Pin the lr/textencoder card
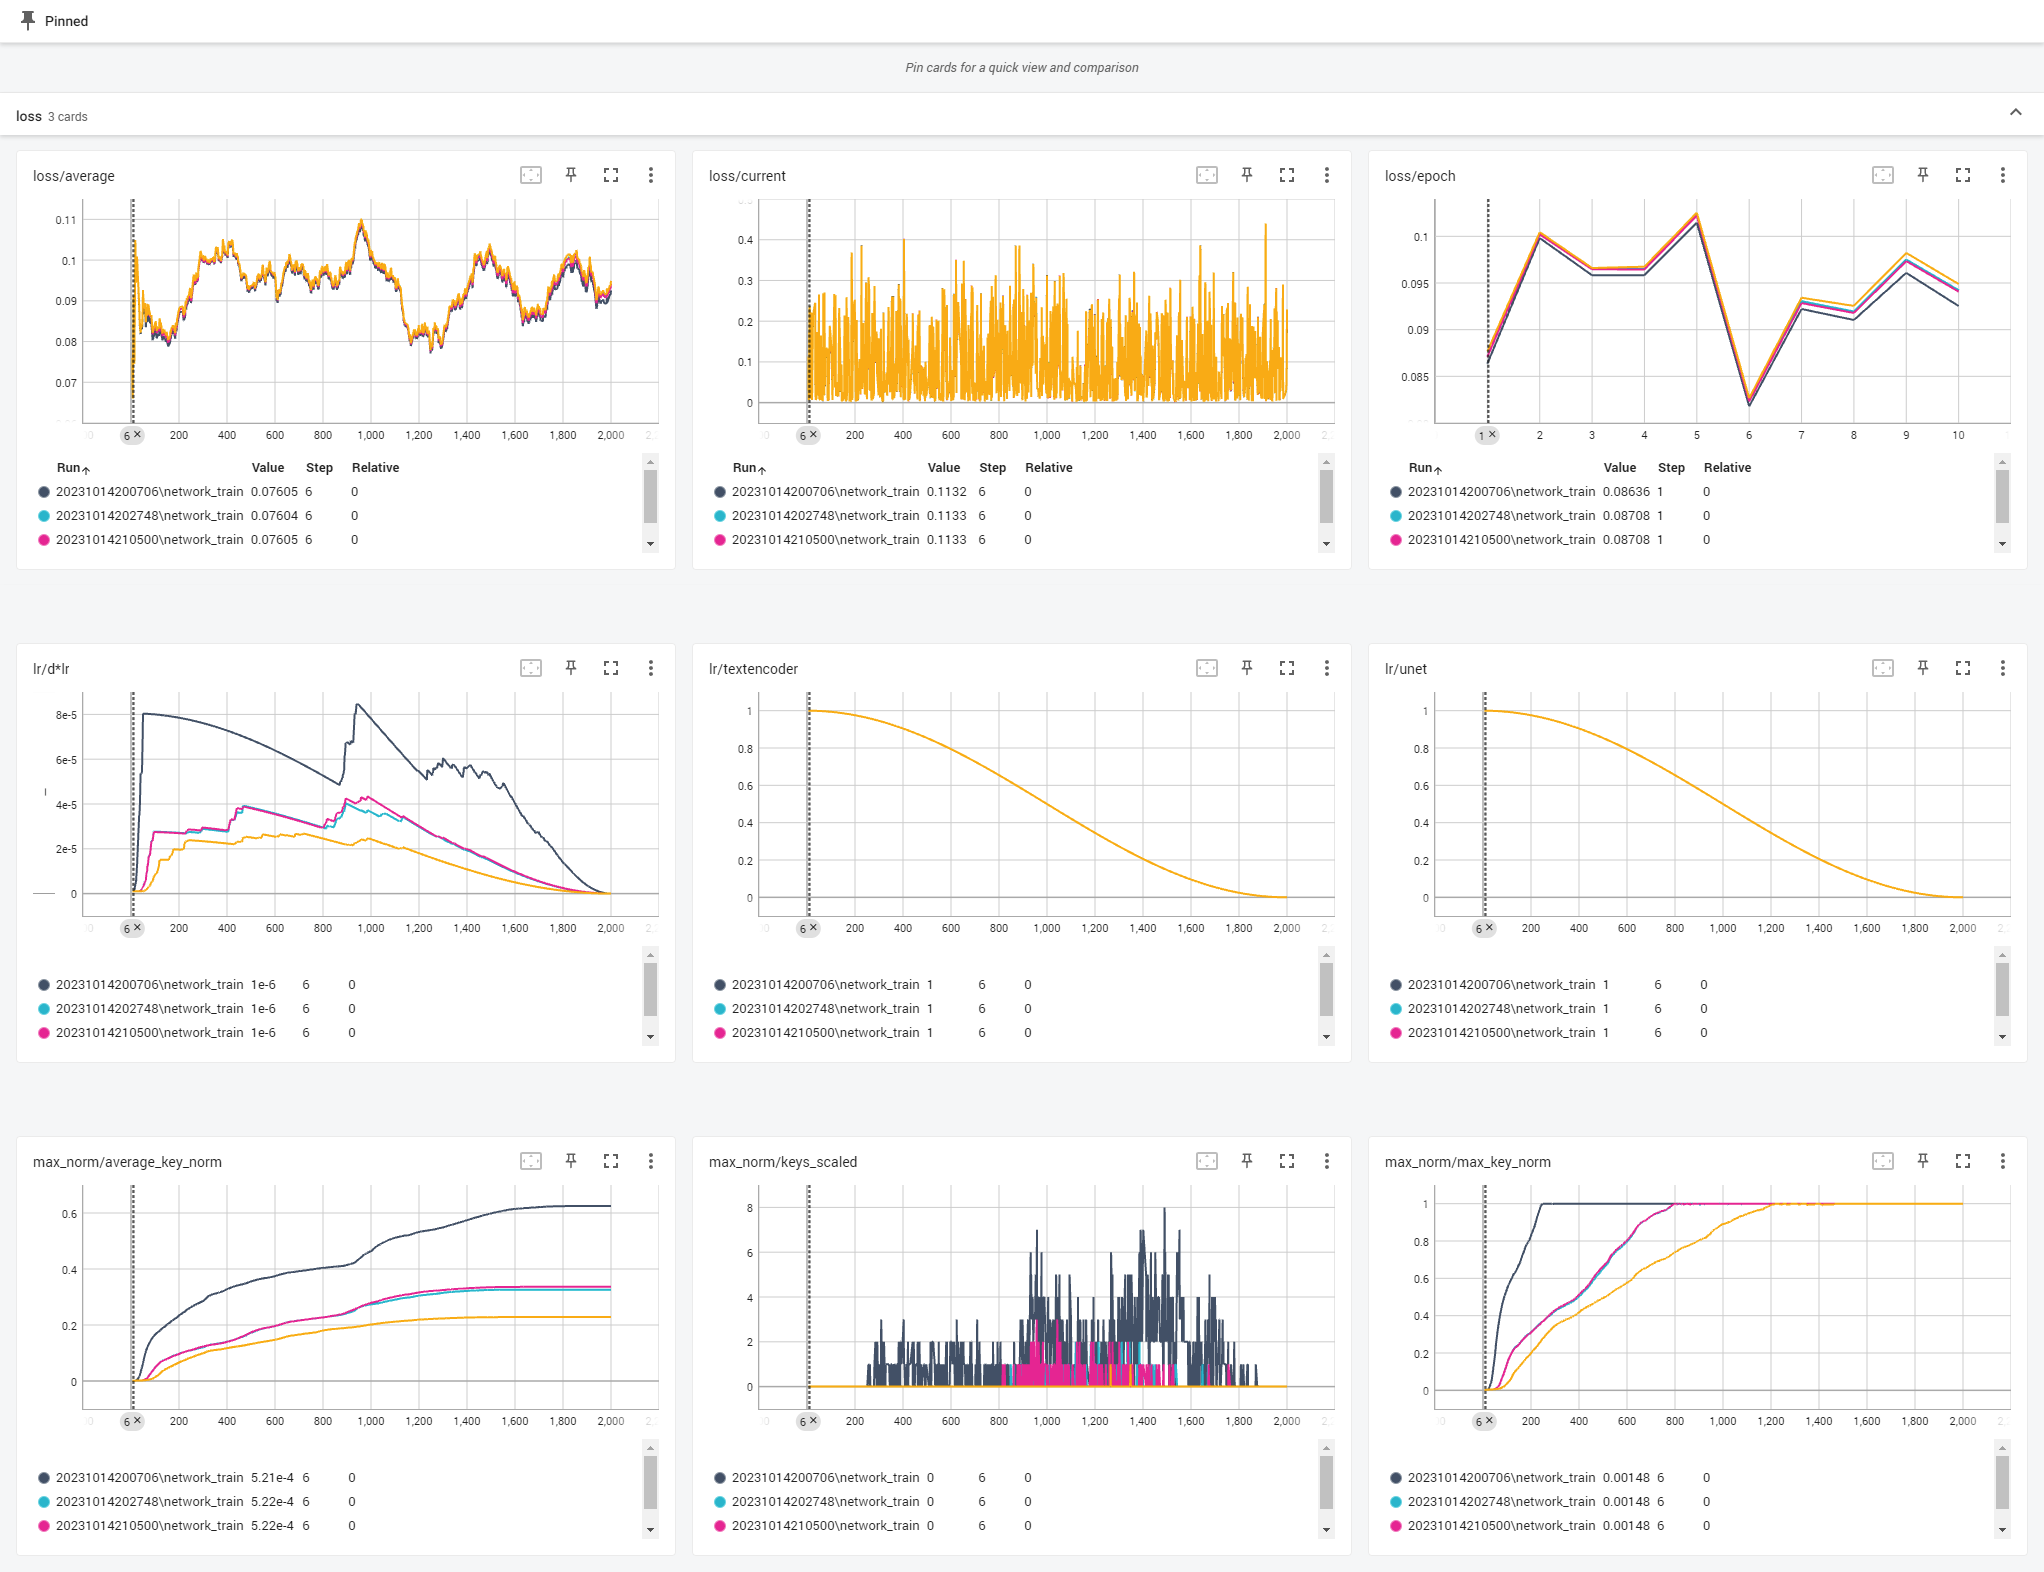The height and width of the screenshot is (1572, 2044). (x=1247, y=668)
